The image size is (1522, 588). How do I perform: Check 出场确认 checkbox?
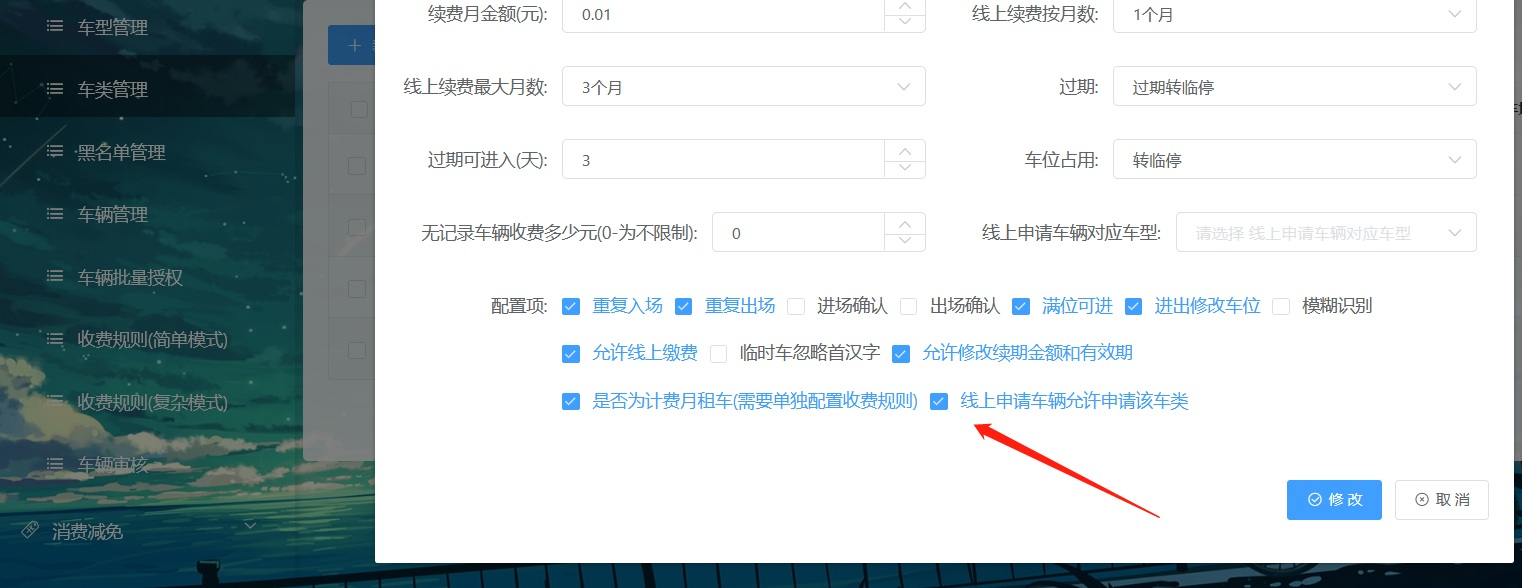(909, 306)
